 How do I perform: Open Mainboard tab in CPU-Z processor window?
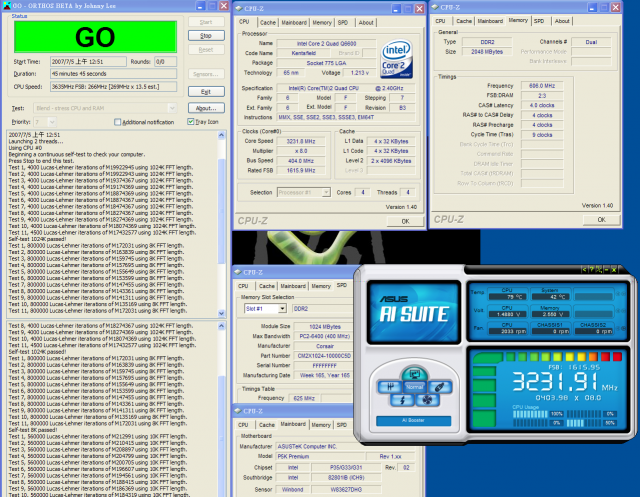click(294, 22)
